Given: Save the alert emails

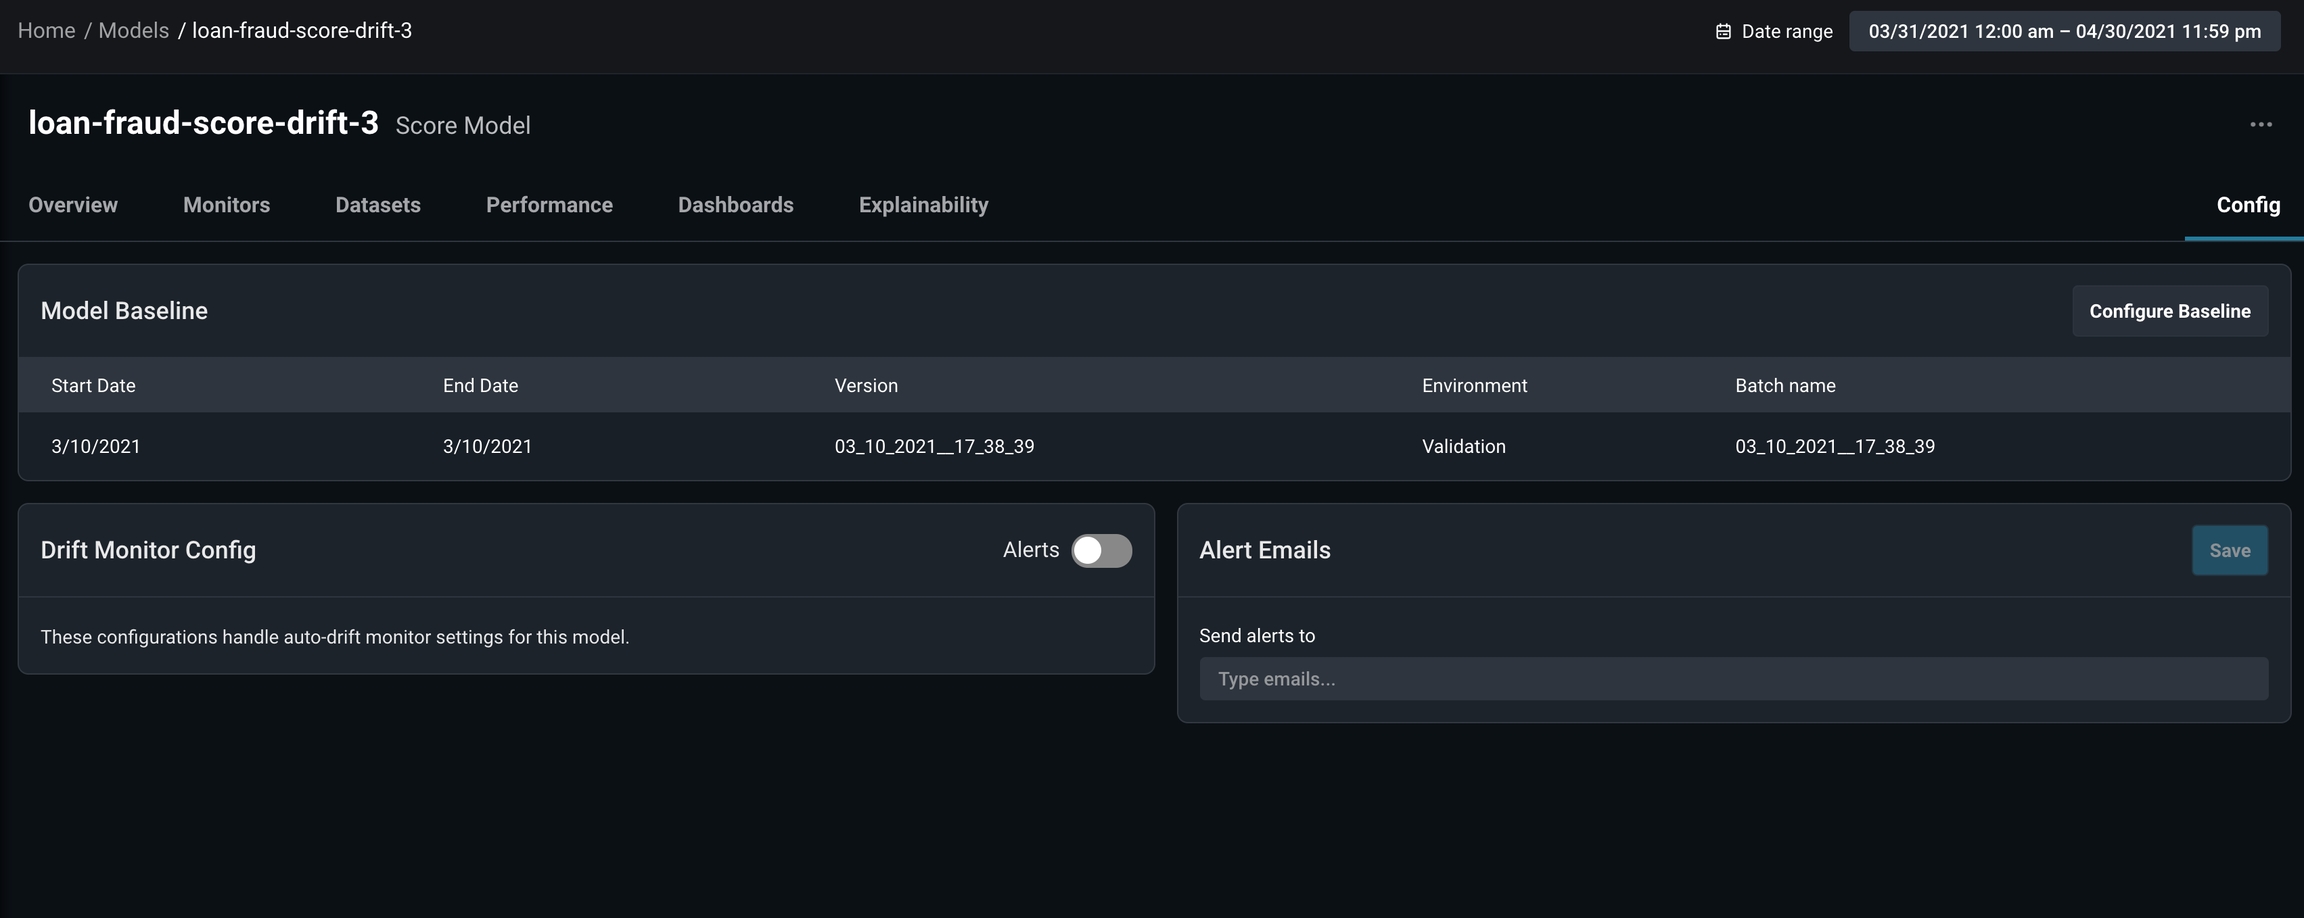Looking at the screenshot, I should [x=2229, y=551].
